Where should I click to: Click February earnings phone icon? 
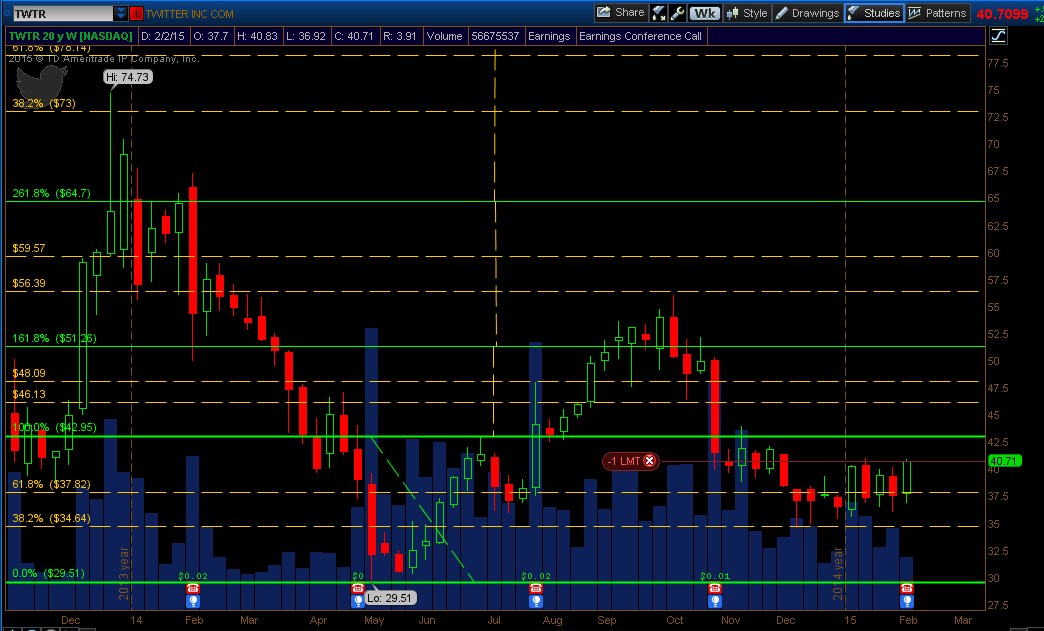tap(192, 588)
